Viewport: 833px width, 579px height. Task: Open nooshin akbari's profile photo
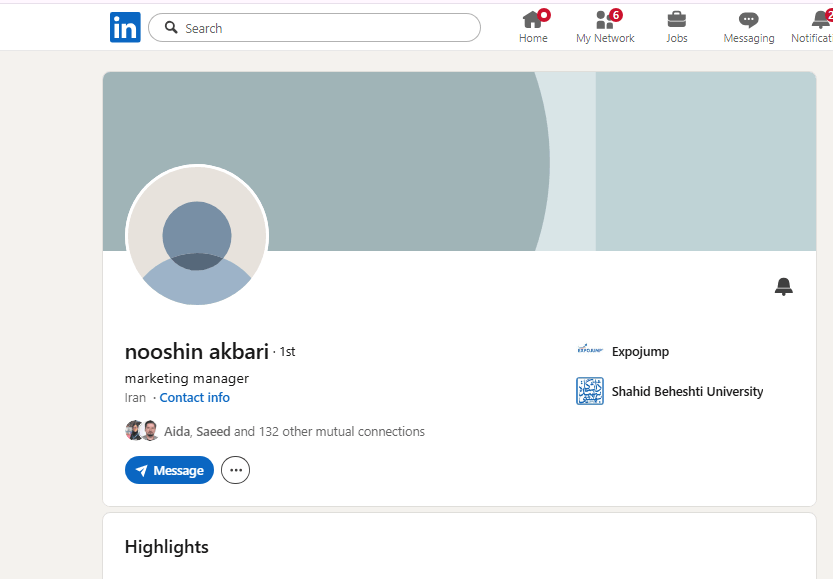pyautogui.click(x=197, y=235)
